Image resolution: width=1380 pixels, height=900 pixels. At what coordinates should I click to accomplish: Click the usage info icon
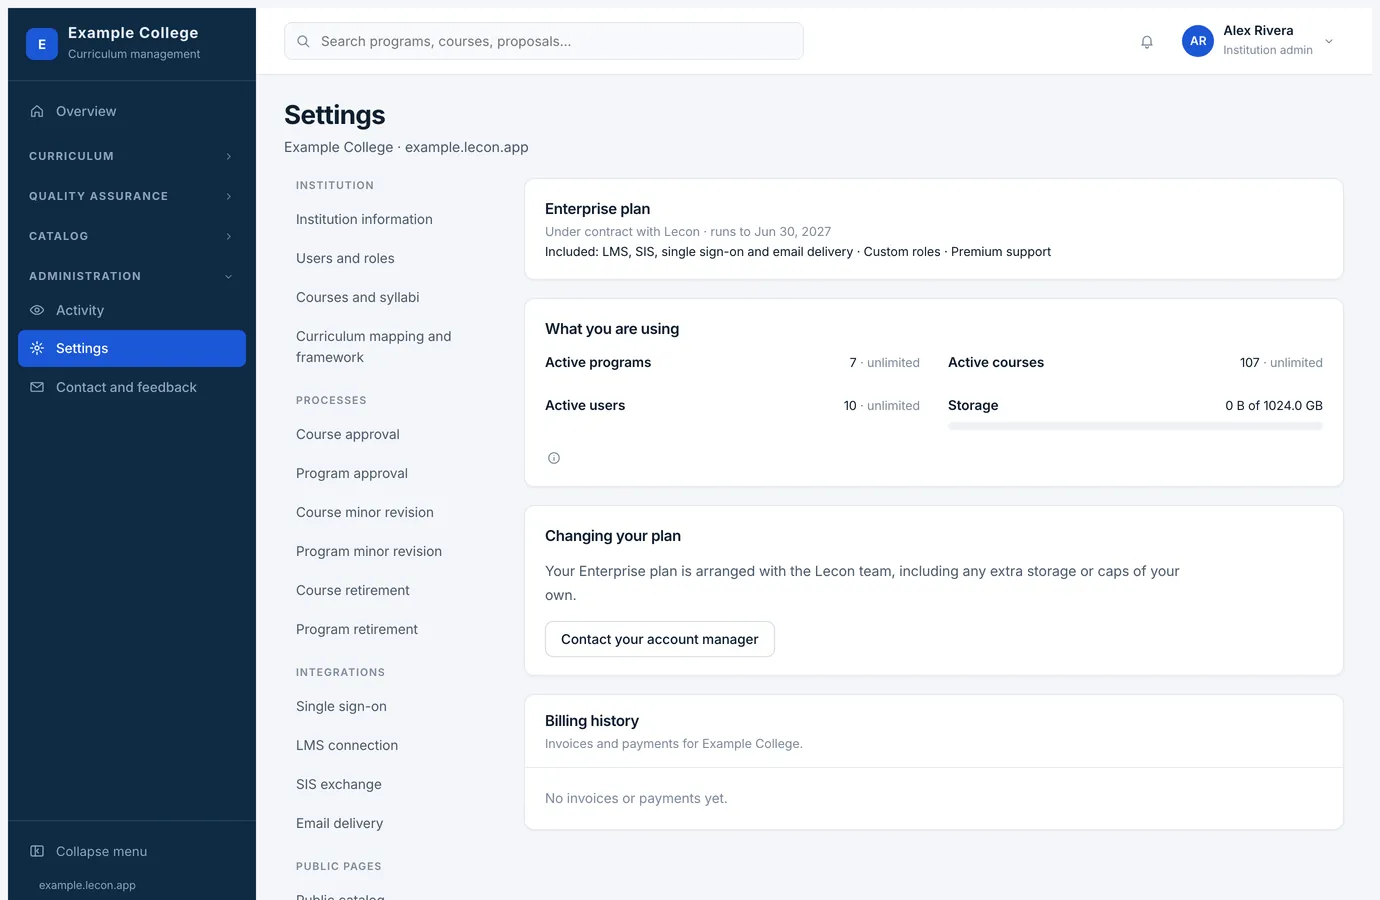(x=554, y=458)
